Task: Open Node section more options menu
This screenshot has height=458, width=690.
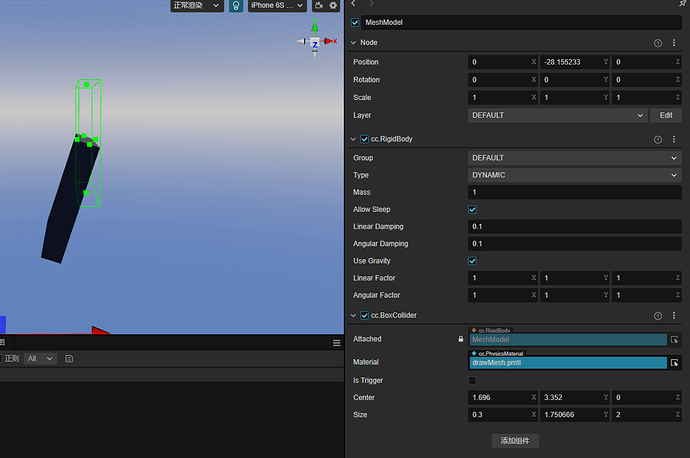Action: 674,43
